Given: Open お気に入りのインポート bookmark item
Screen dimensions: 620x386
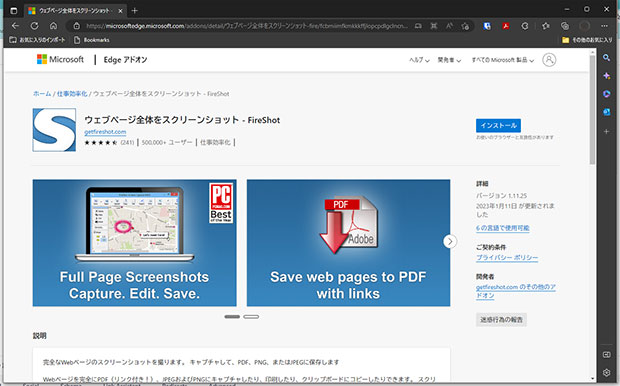Looking at the screenshot, I should tap(37, 40).
